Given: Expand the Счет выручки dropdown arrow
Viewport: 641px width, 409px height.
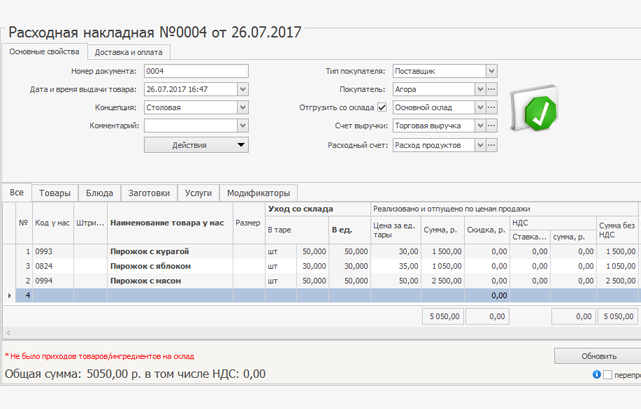Looking at the screenshot, I should [x=480, y=126].
